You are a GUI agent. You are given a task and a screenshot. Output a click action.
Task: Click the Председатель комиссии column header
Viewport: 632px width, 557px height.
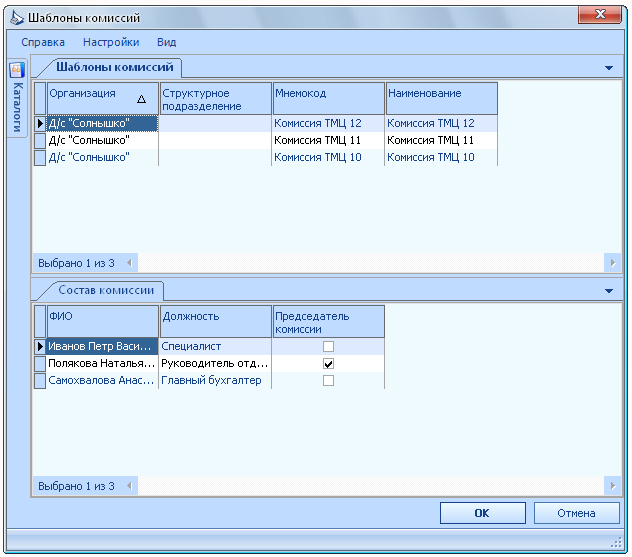point(328,322)
